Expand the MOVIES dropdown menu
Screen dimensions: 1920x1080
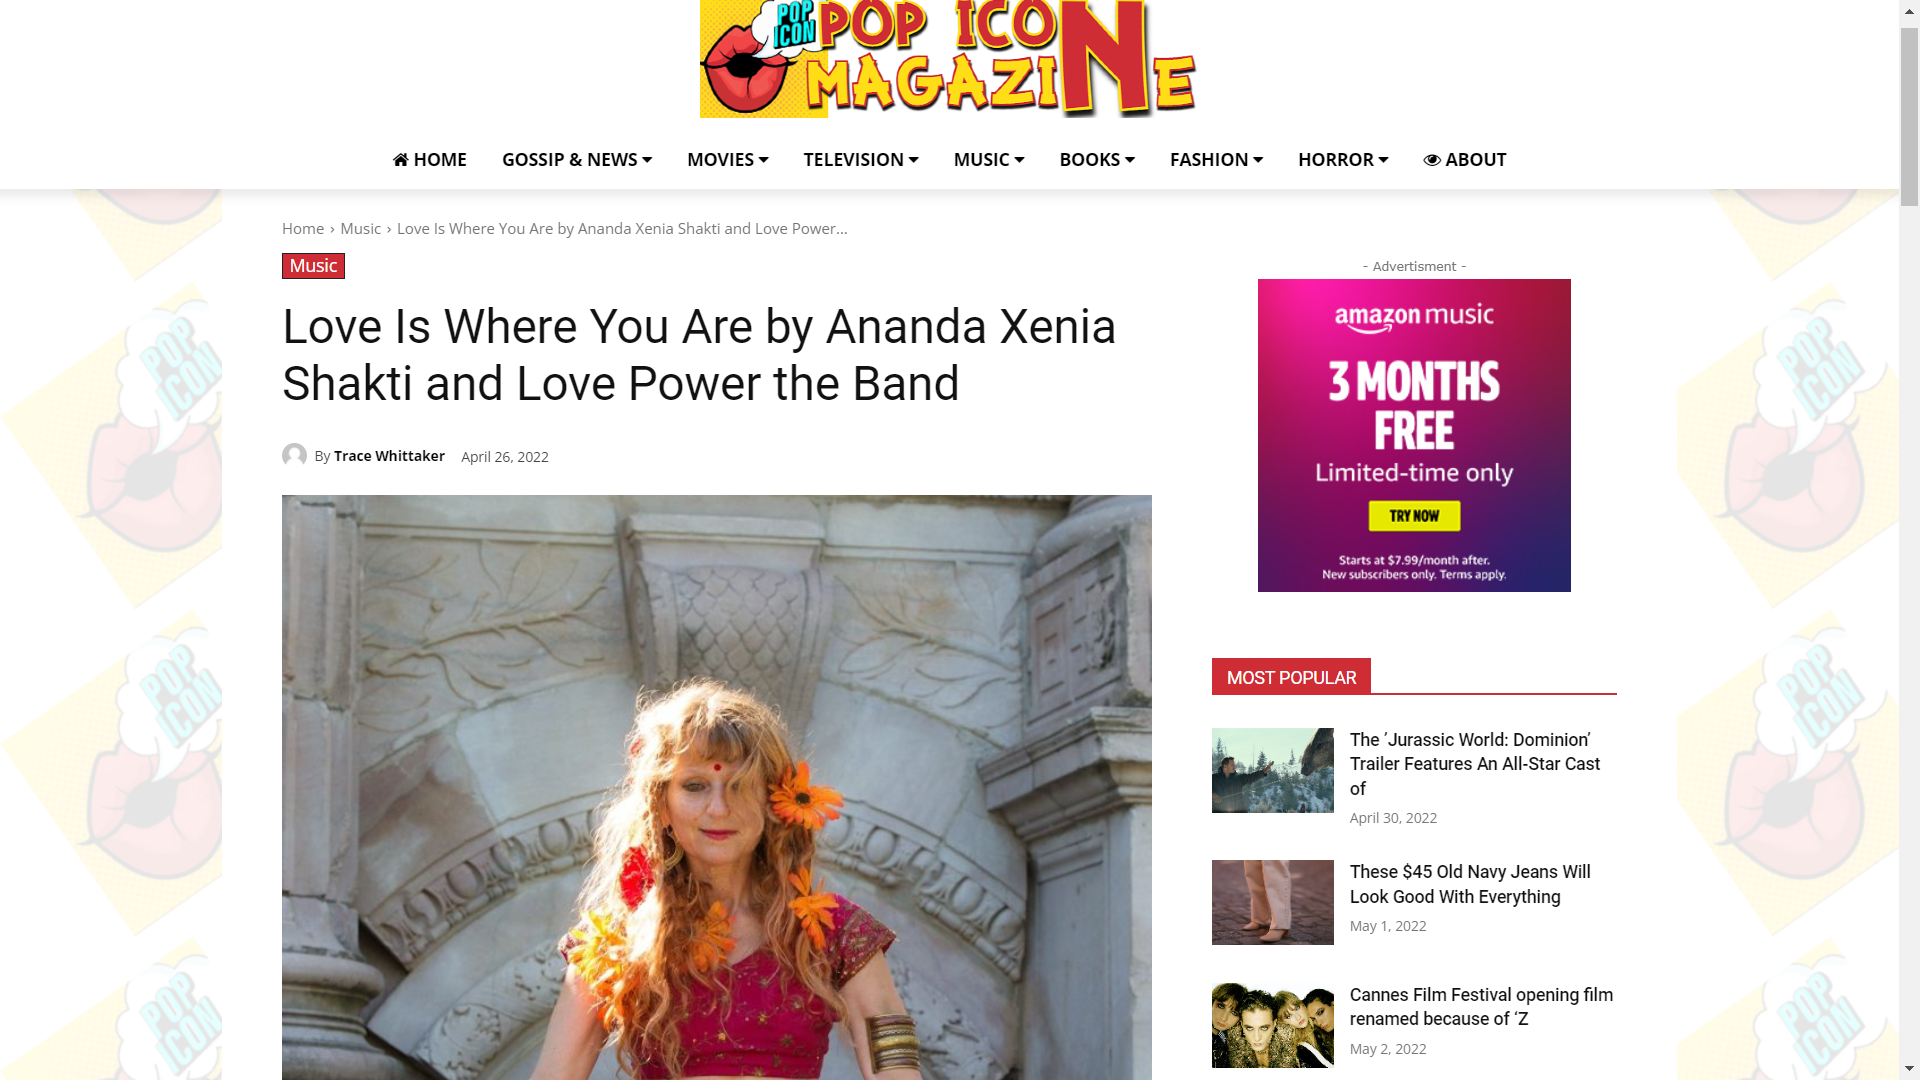pos(728,160)
